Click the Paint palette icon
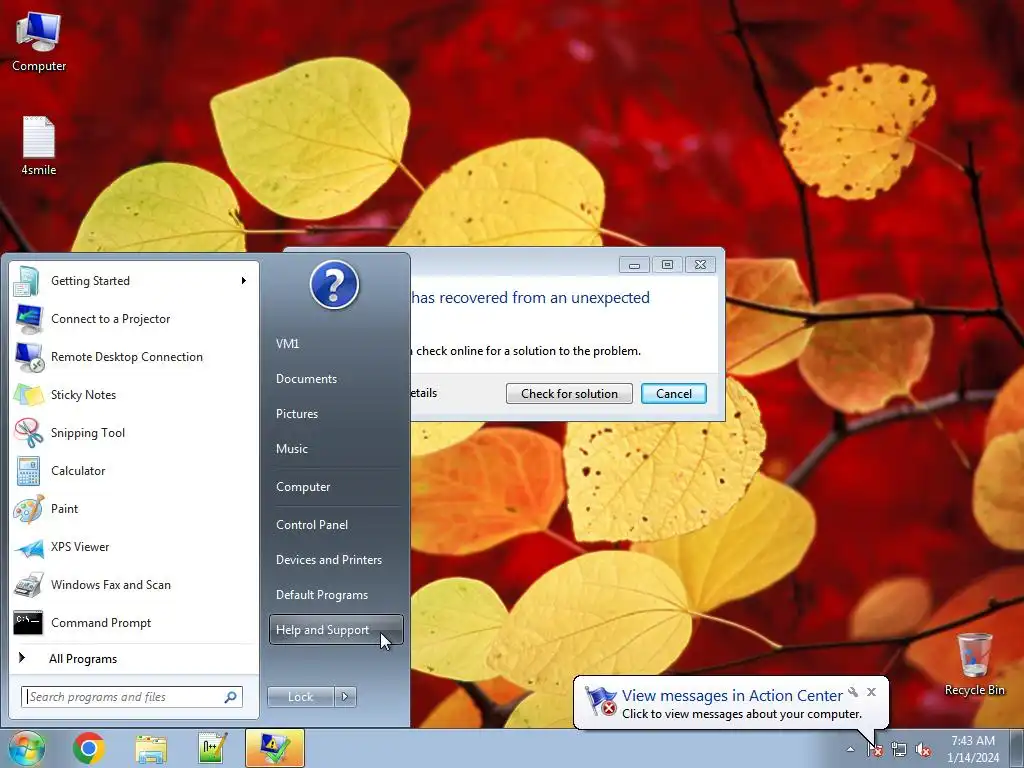 28,509
